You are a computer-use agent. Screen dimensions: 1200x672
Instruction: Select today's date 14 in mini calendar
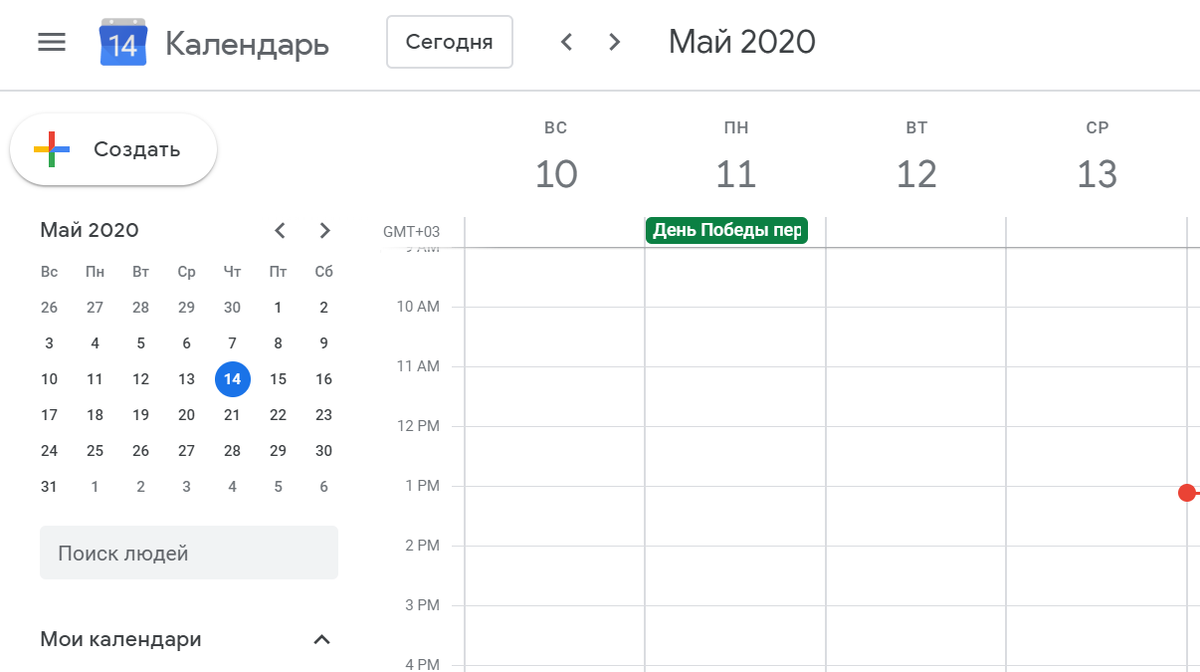pyautogui.click(x=232, y=379)
